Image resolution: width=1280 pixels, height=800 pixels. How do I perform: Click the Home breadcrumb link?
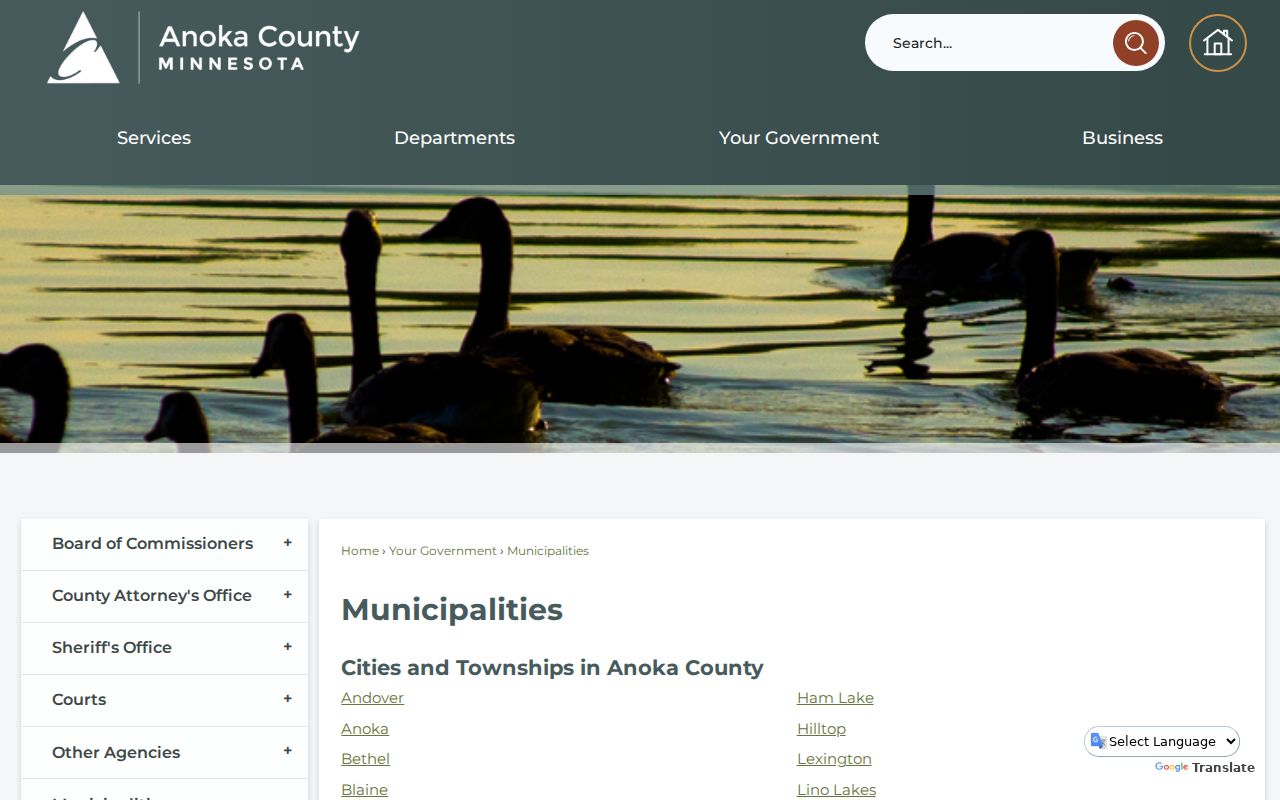(x=360, y=551)
